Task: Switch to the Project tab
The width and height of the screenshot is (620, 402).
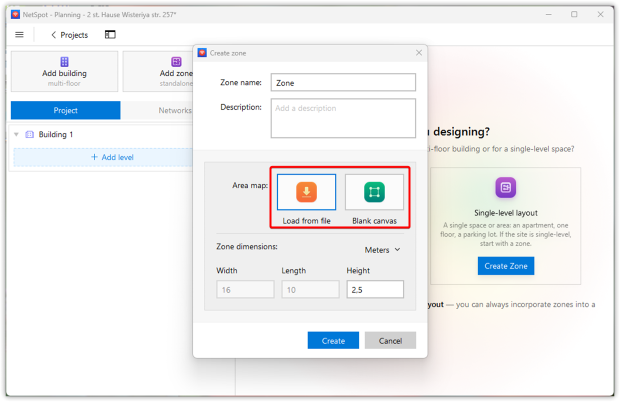Action: [66, 110]
